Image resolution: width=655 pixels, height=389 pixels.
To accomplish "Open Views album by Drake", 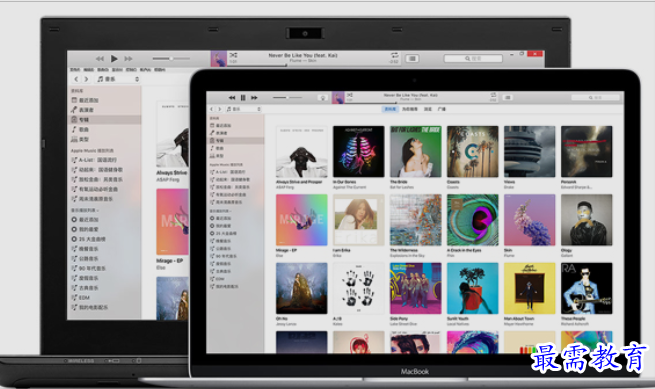I will point(530,152).
